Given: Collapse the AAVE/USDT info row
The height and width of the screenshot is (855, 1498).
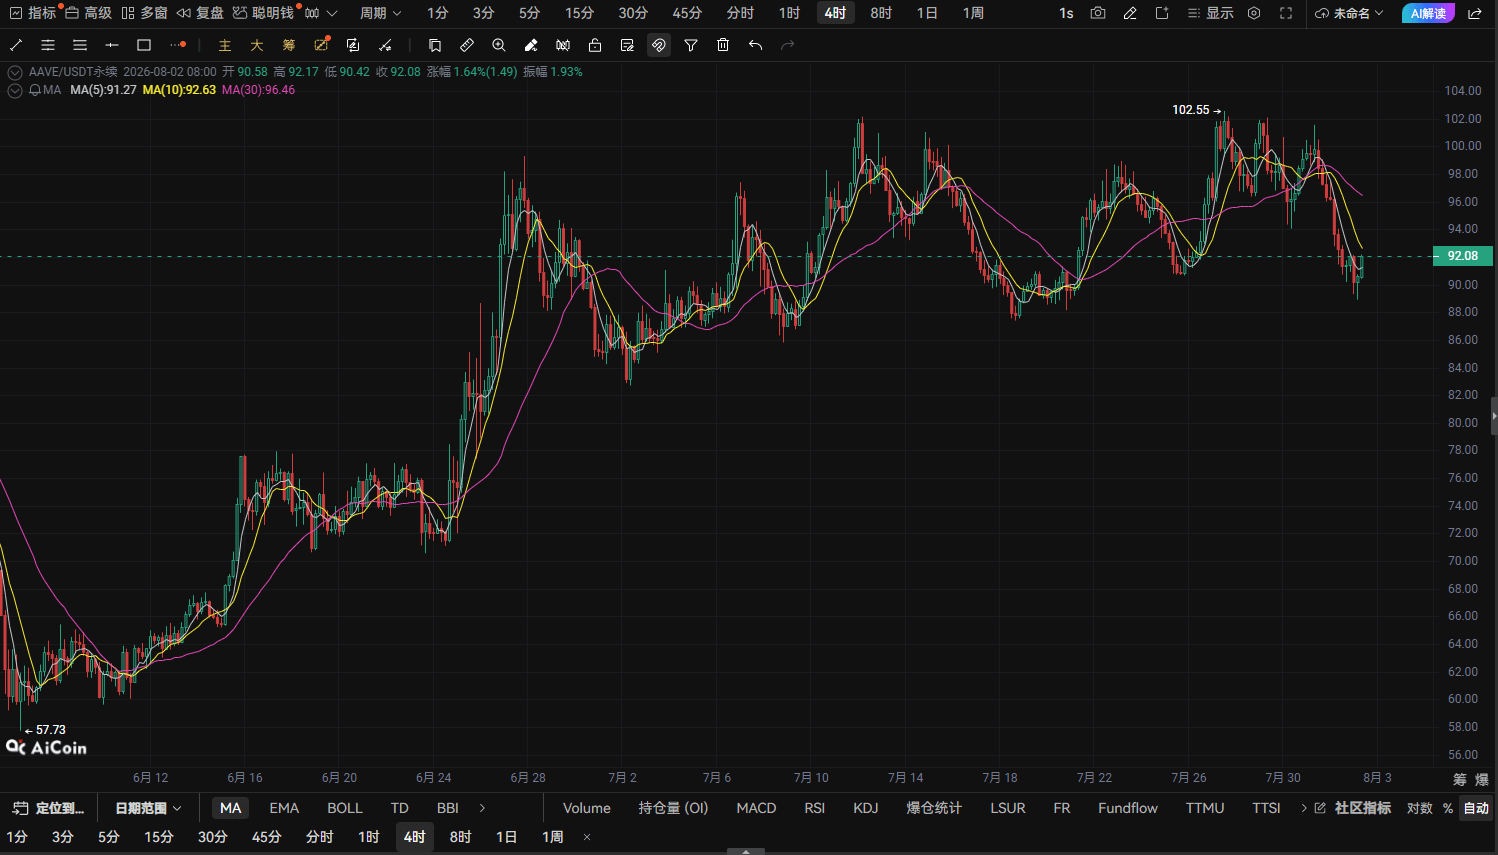Looking at the screenshot, I should 15,72.
